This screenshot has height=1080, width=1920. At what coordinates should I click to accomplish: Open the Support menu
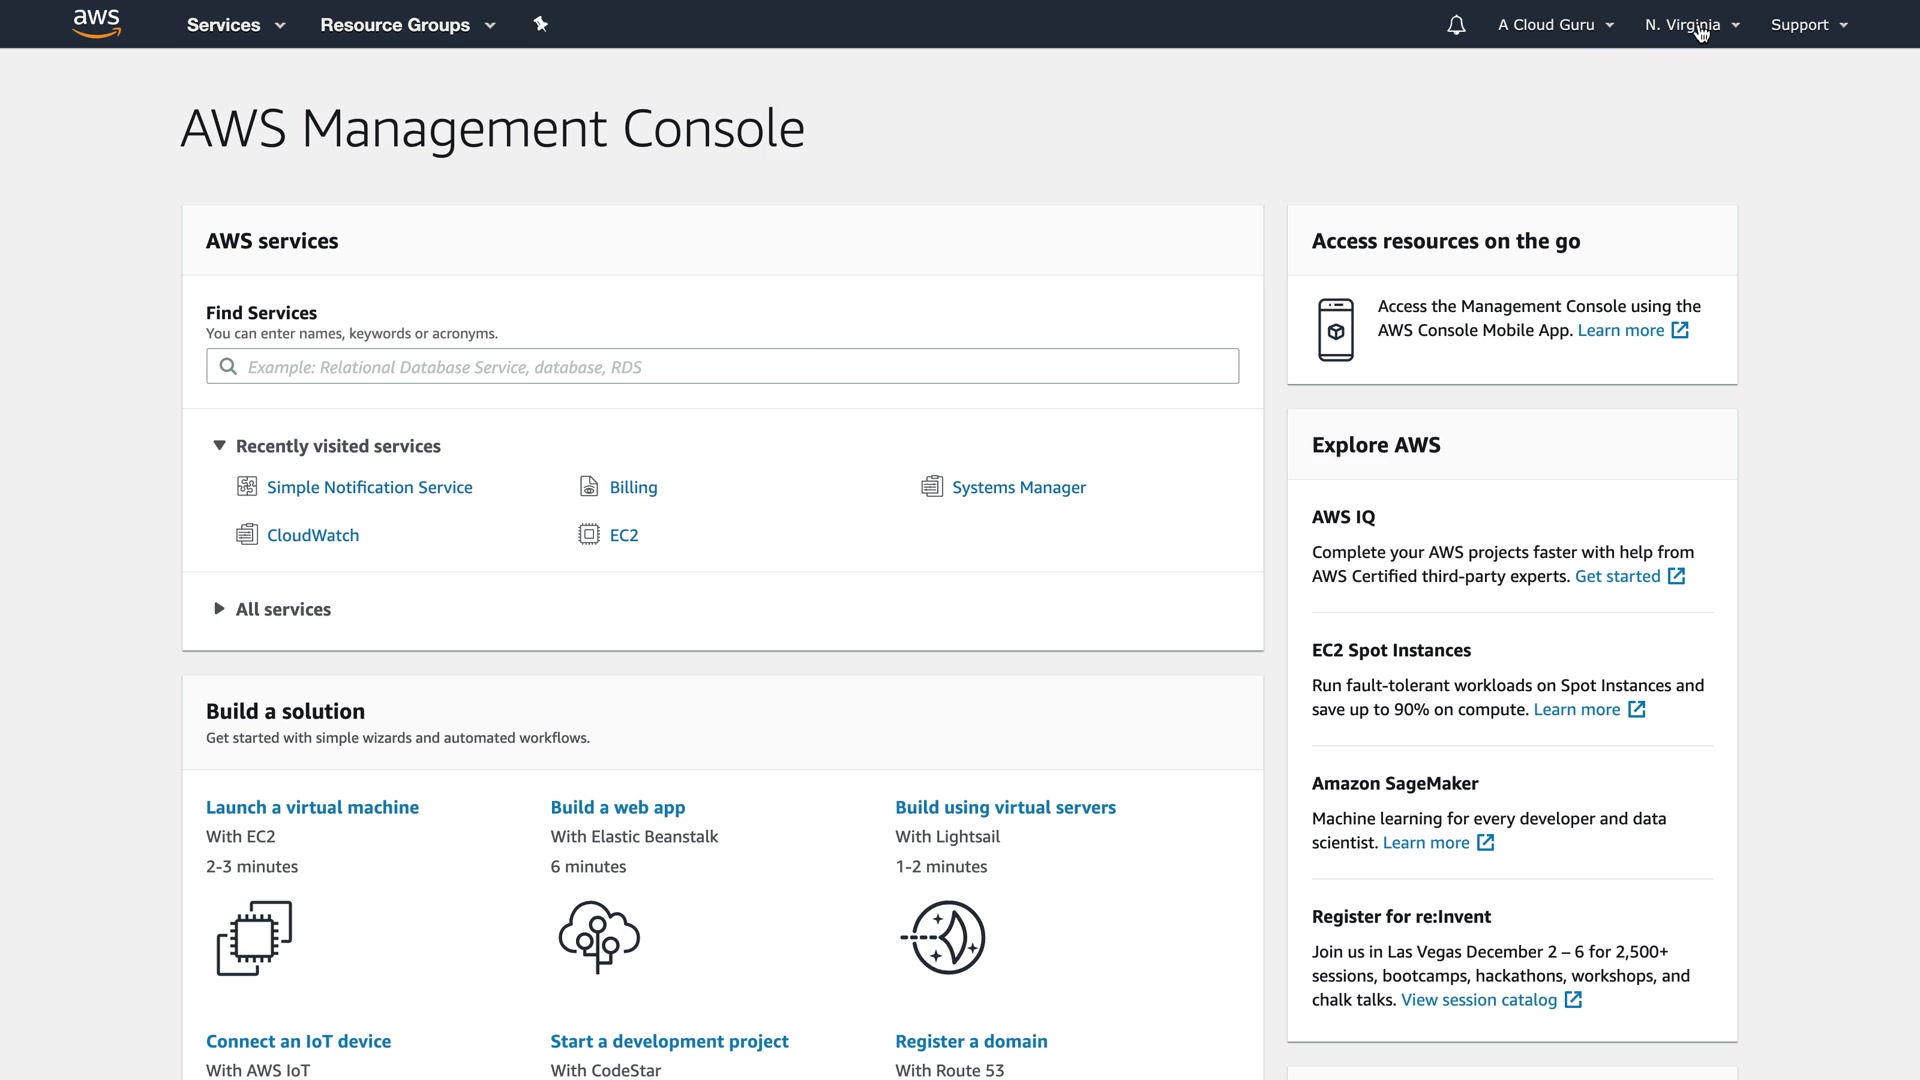[x=1809, y=25]
